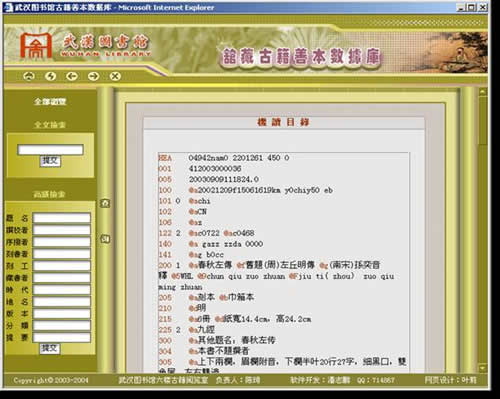Click the 地名 place name input field

point(62,302)
